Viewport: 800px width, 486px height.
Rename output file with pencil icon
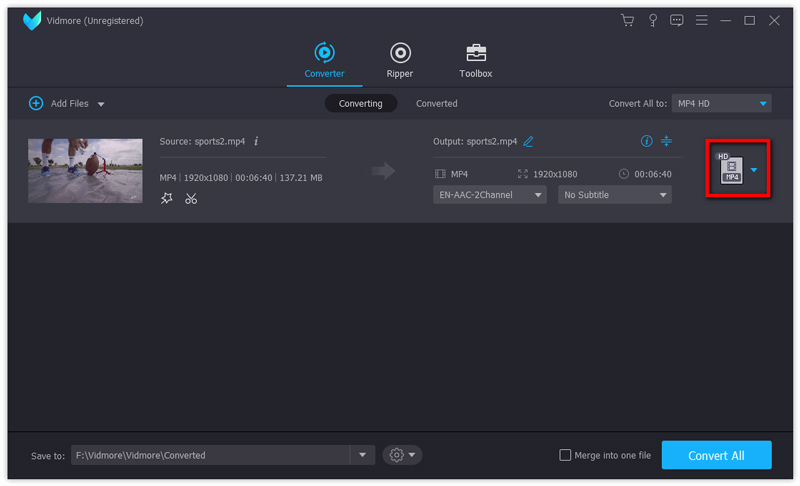528,142
